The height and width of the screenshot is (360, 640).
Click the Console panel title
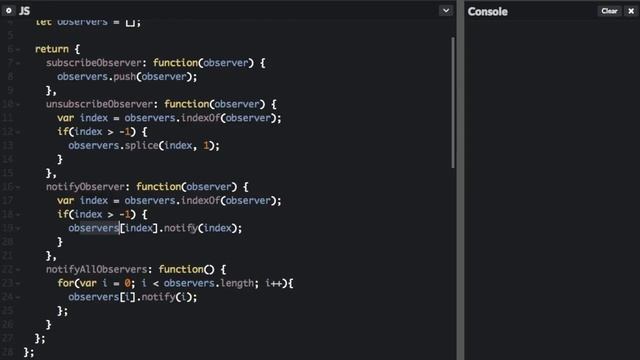pos(487,11)
